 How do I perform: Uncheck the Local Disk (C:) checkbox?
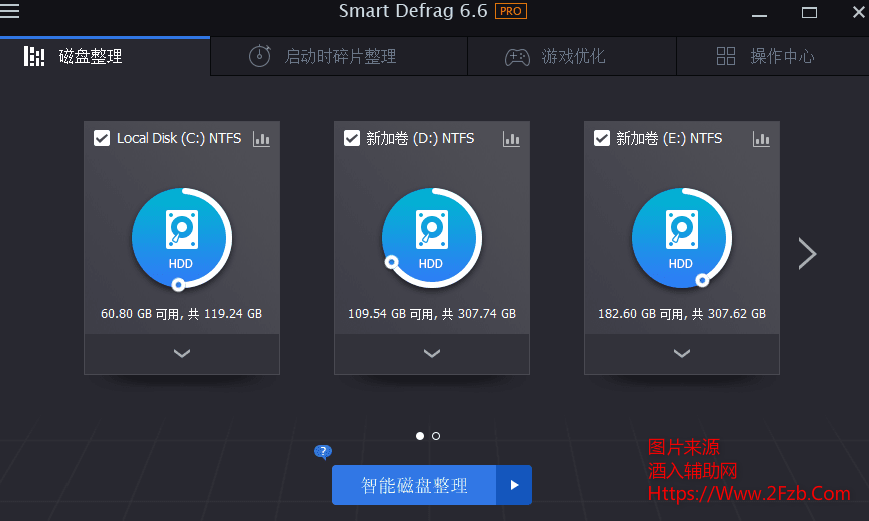(x=102, y=139)
